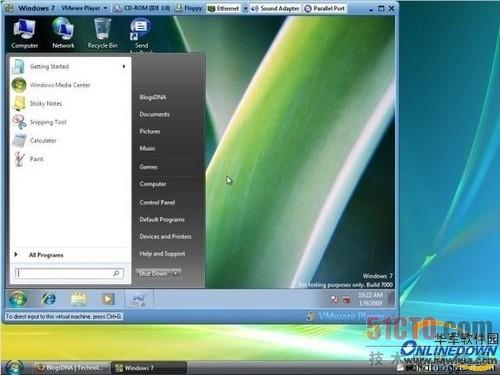Open the Shut Down options arrow
Image resolution: width=500 pixels, height=375 pixels.
click(x=176, y=273)
